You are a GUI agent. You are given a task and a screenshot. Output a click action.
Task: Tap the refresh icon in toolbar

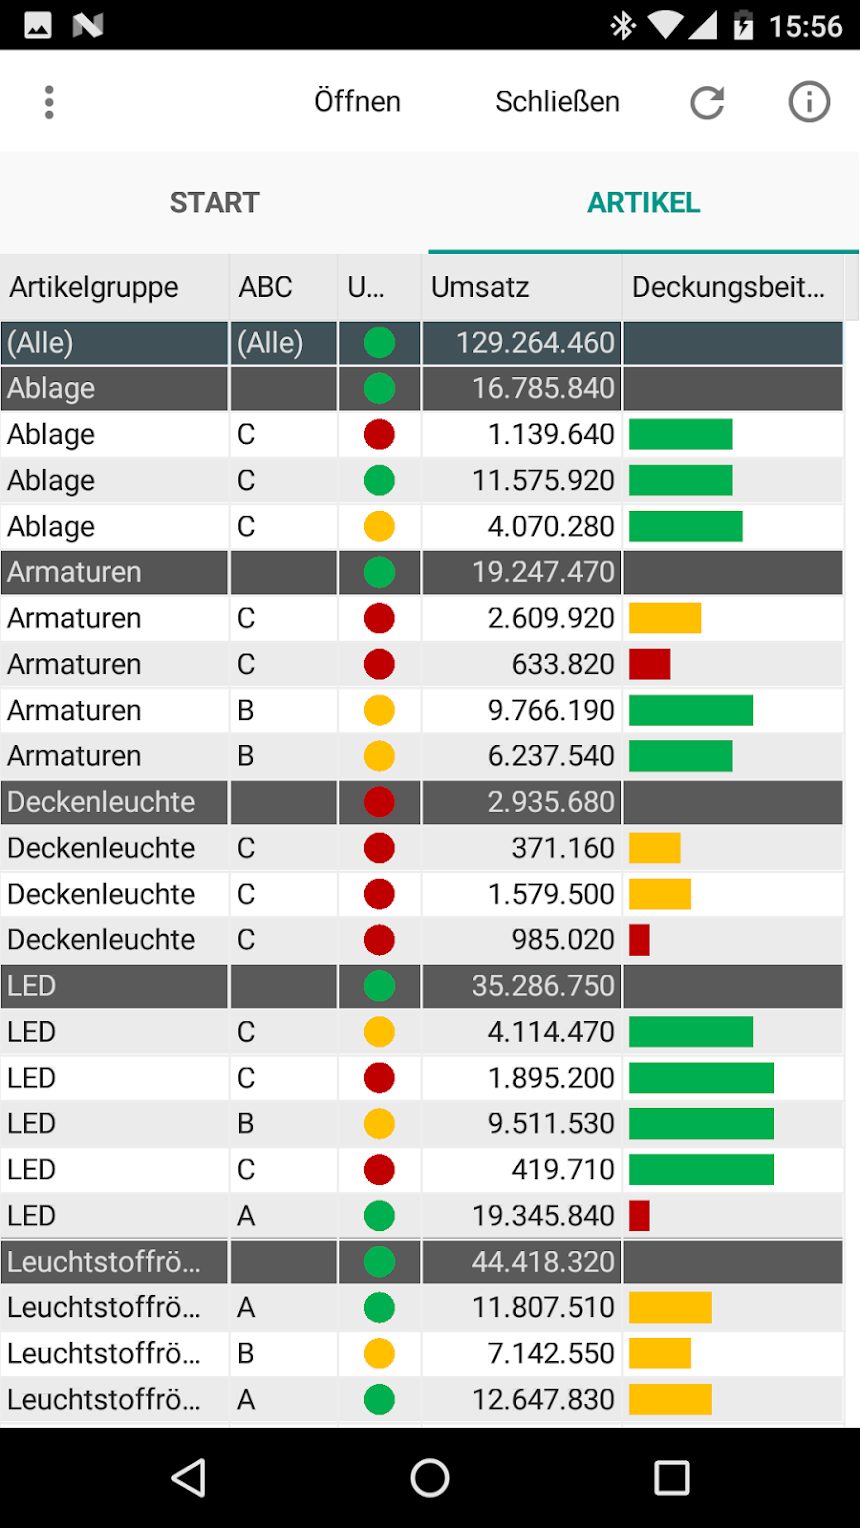coord(707,102)
